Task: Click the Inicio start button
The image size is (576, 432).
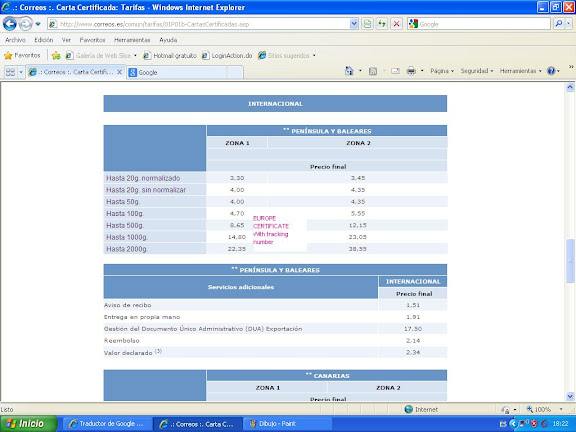Action: click(x=29, y=424)
